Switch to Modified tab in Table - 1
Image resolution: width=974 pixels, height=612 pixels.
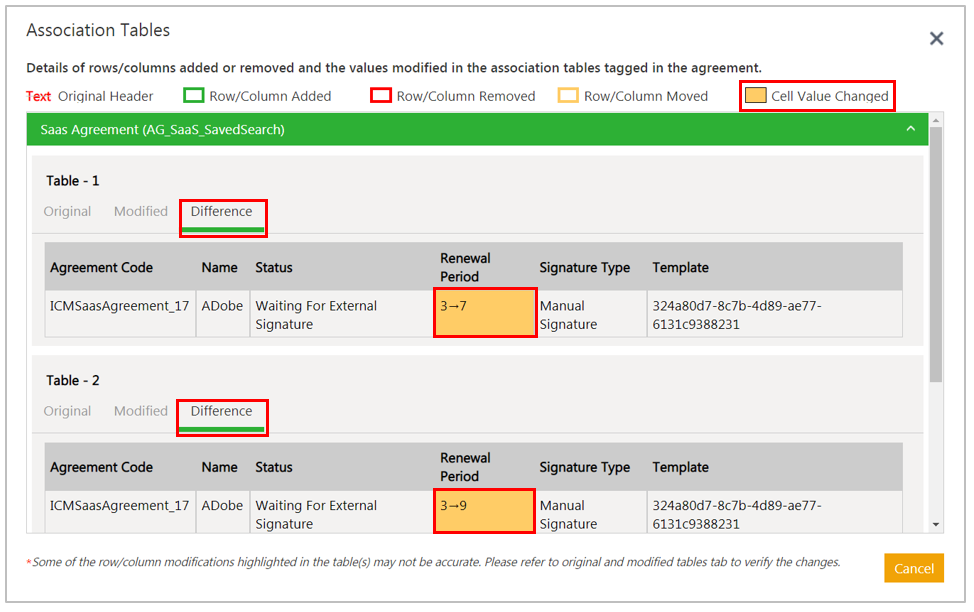[141, 211]
